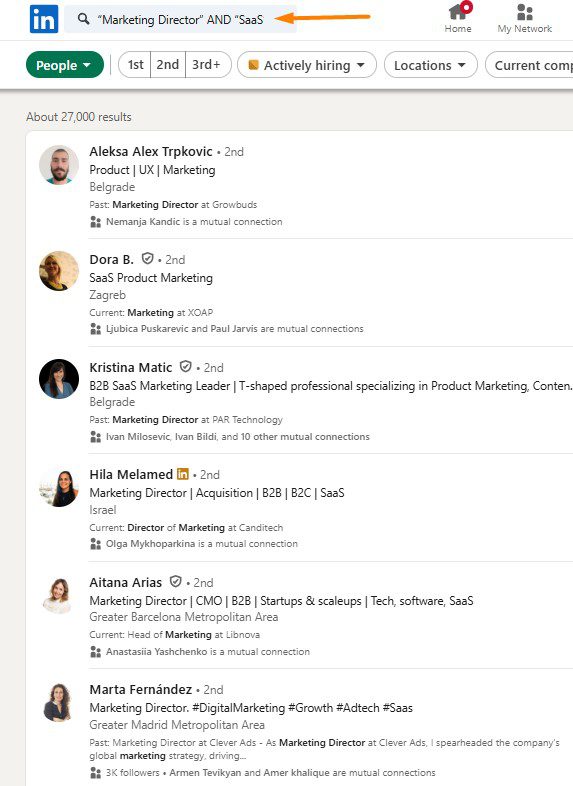The height and width of the screenshot is (786, 573).
Task: Expand the Actively hiring dropdown
Action: coord(307,65)
